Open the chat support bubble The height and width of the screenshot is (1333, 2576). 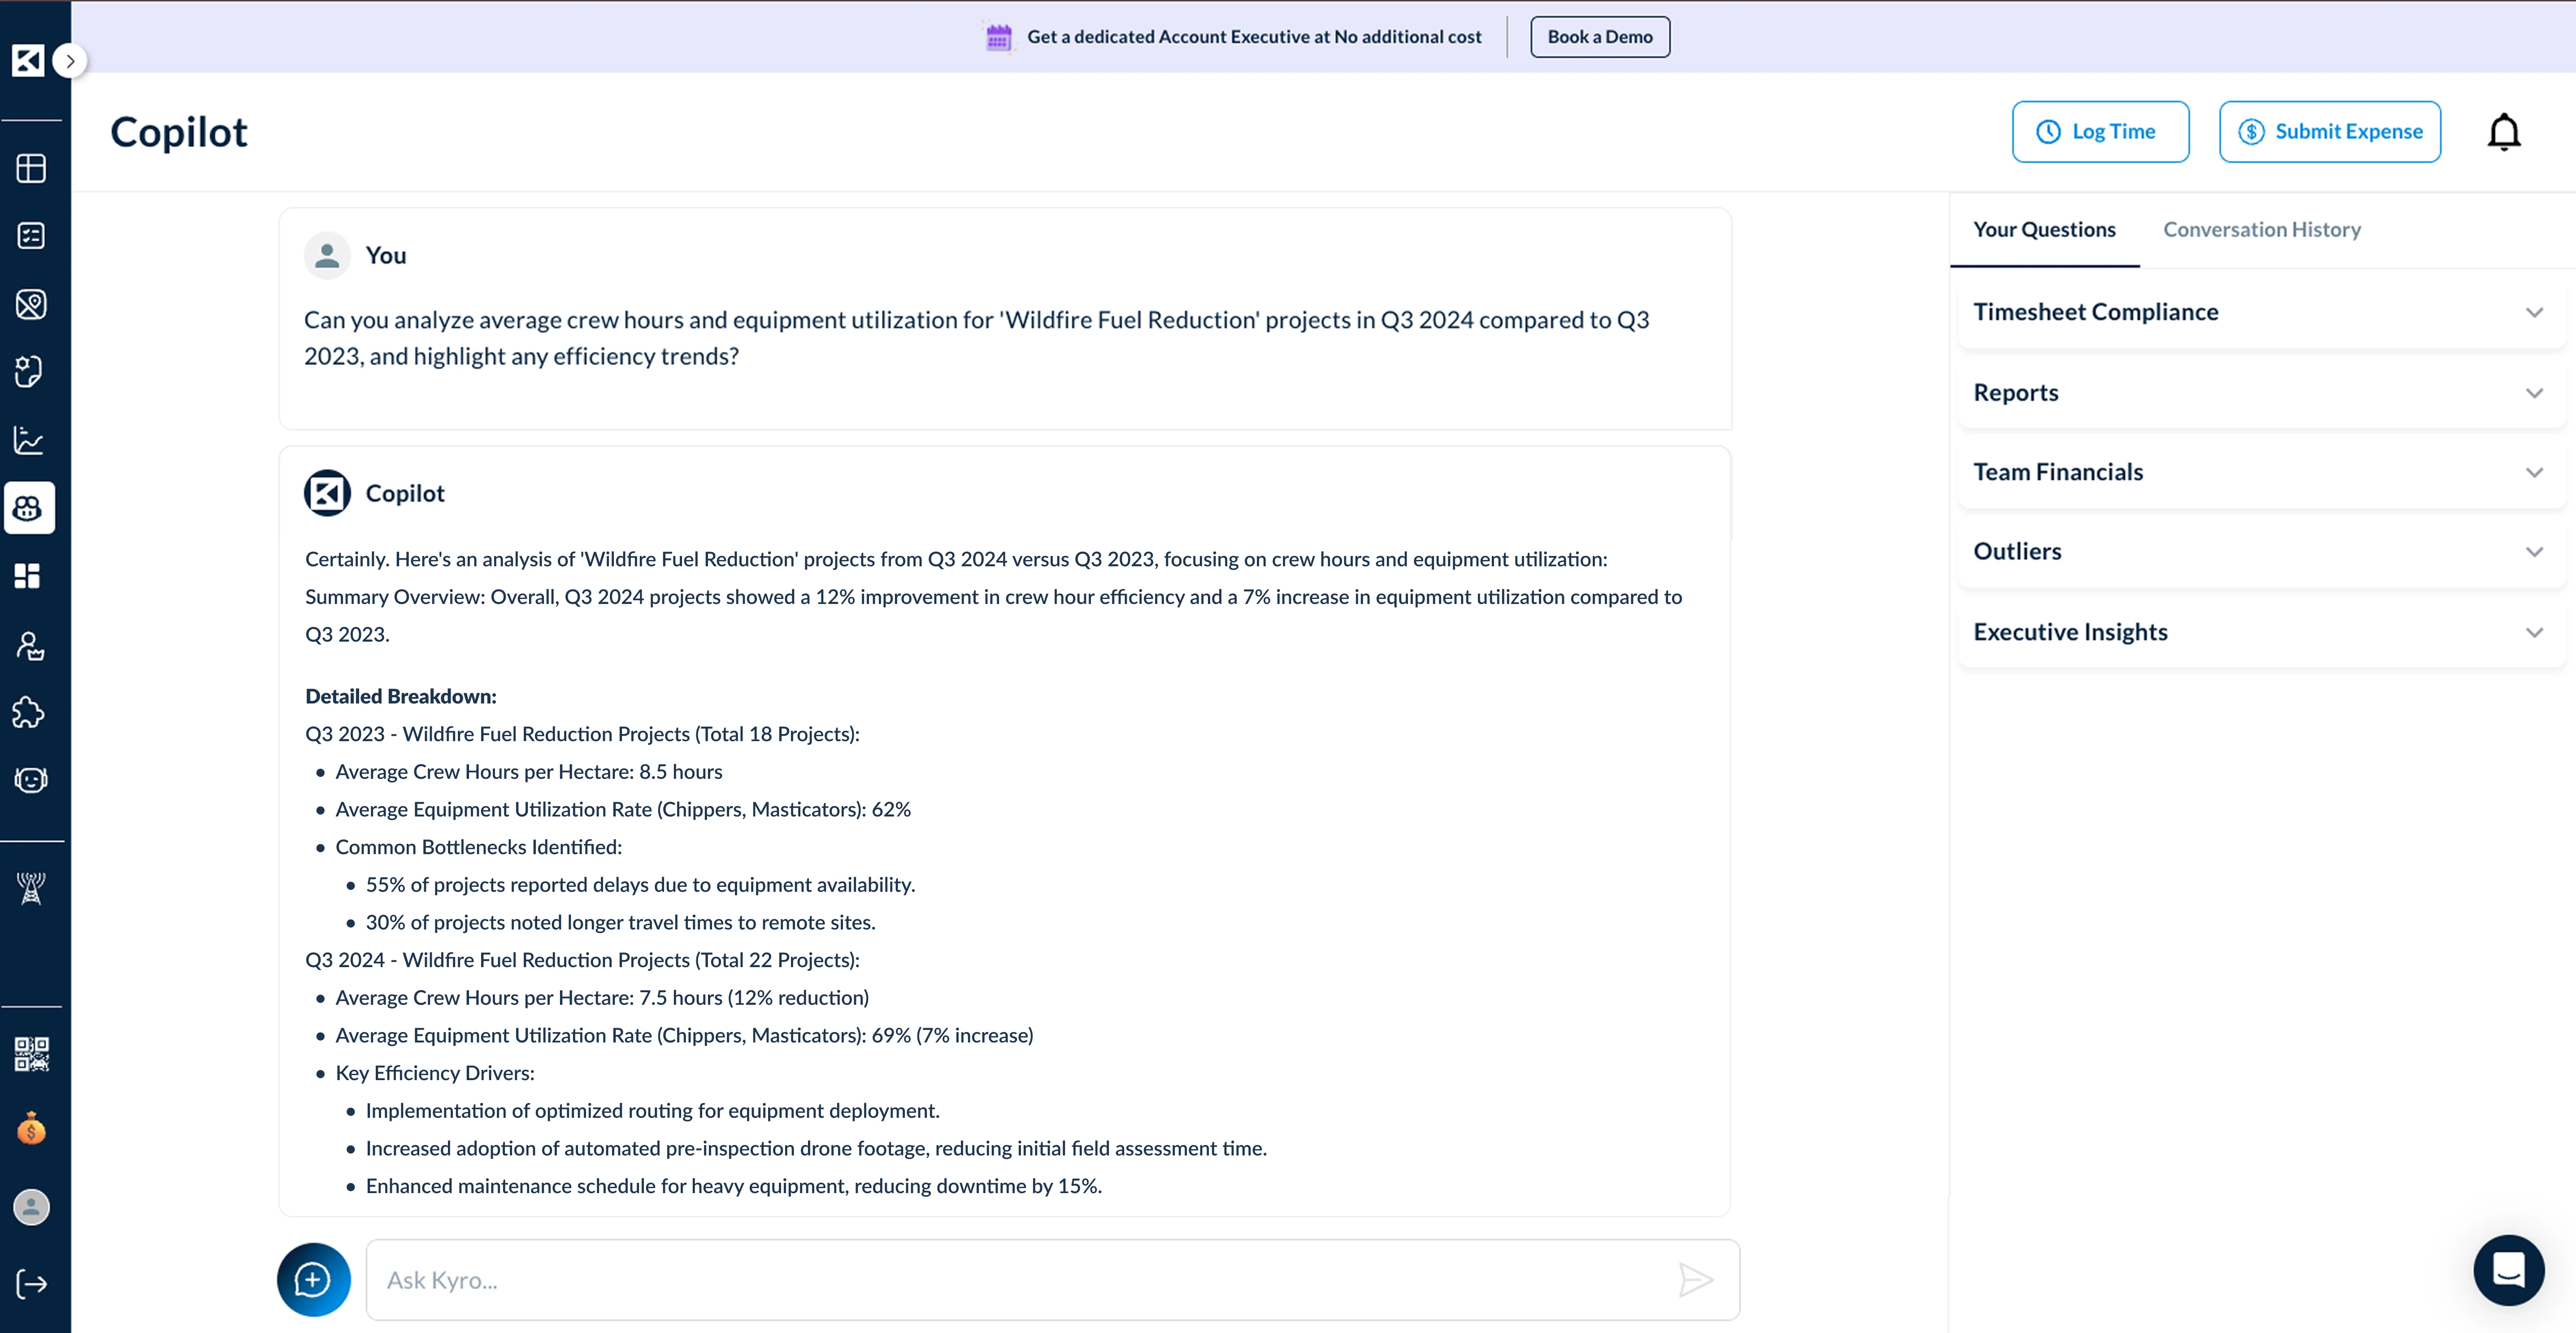tap(2508, 1270)
